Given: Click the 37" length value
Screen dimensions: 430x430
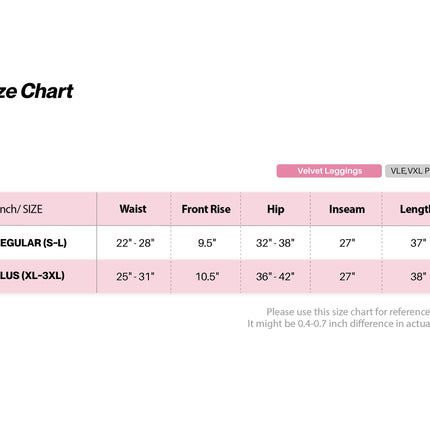Looking at the screenshot, I should pyautogui.click(x=418, y=243).
